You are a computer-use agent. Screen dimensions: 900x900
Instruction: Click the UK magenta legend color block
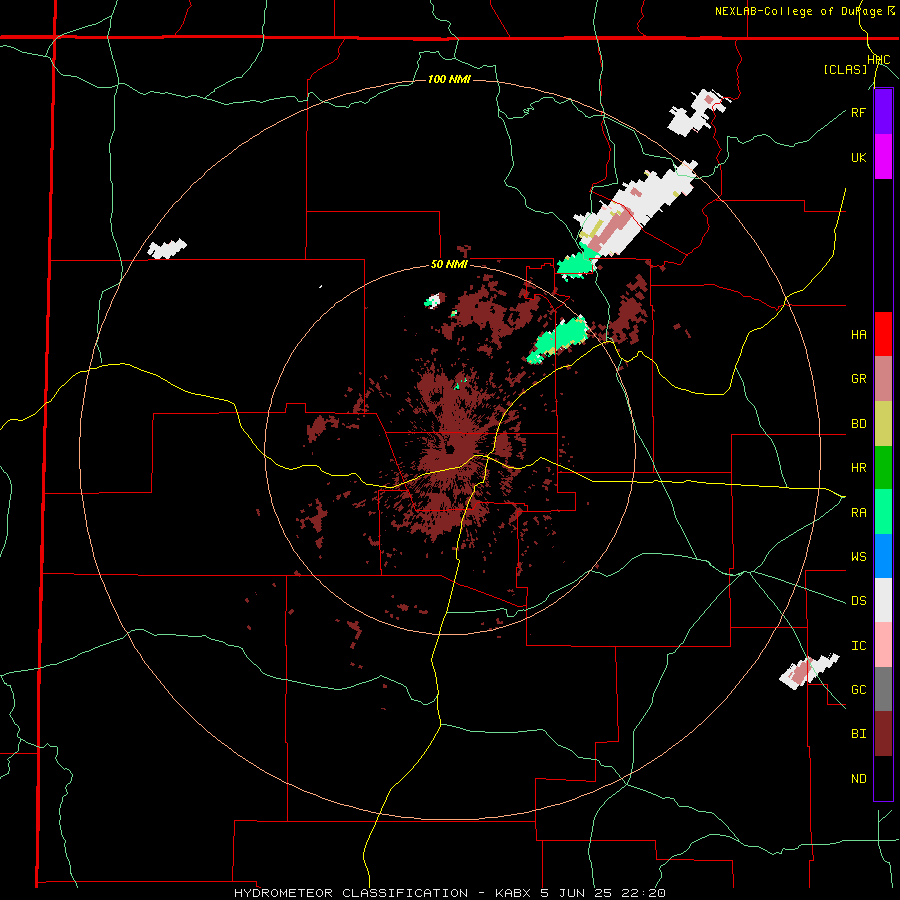883,157
